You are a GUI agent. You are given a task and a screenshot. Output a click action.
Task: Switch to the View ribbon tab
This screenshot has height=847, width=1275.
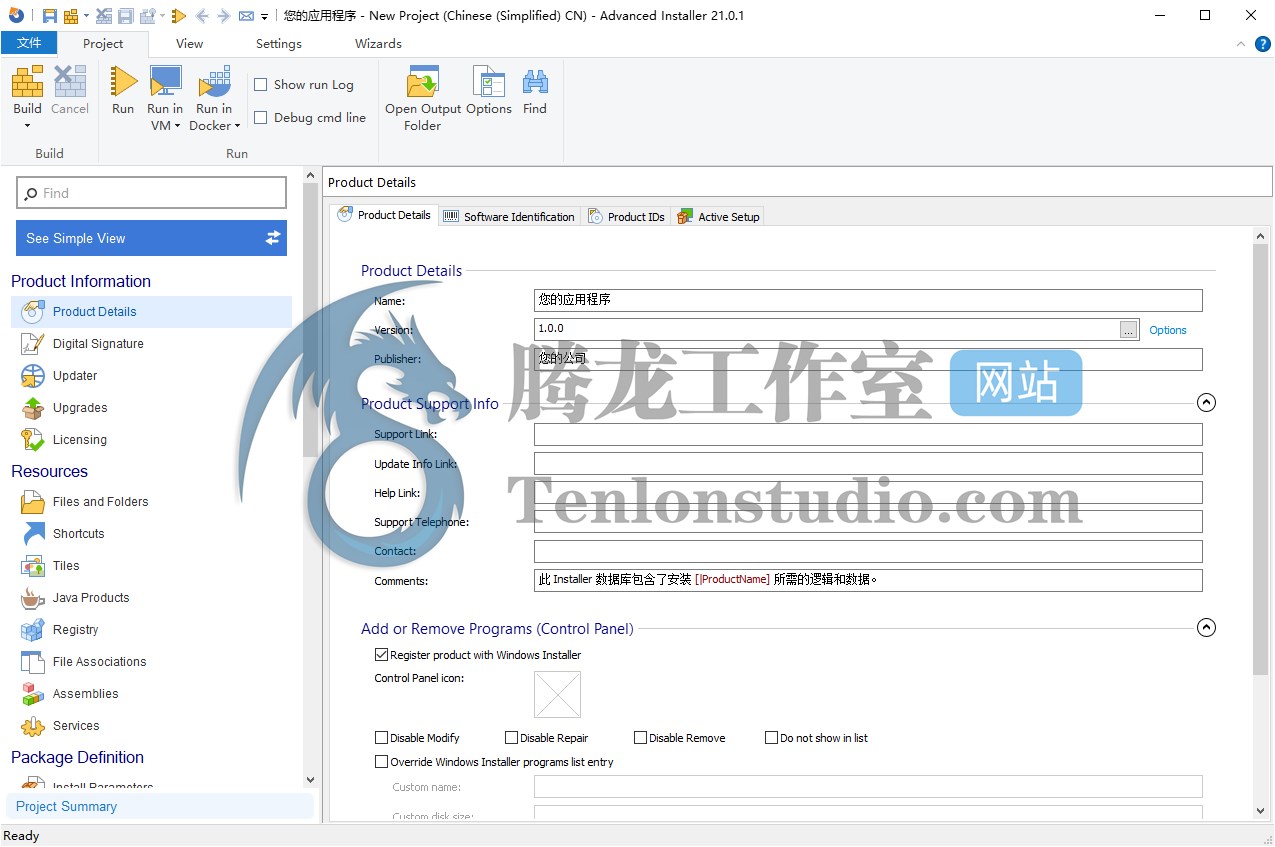[x=189, y=43]
